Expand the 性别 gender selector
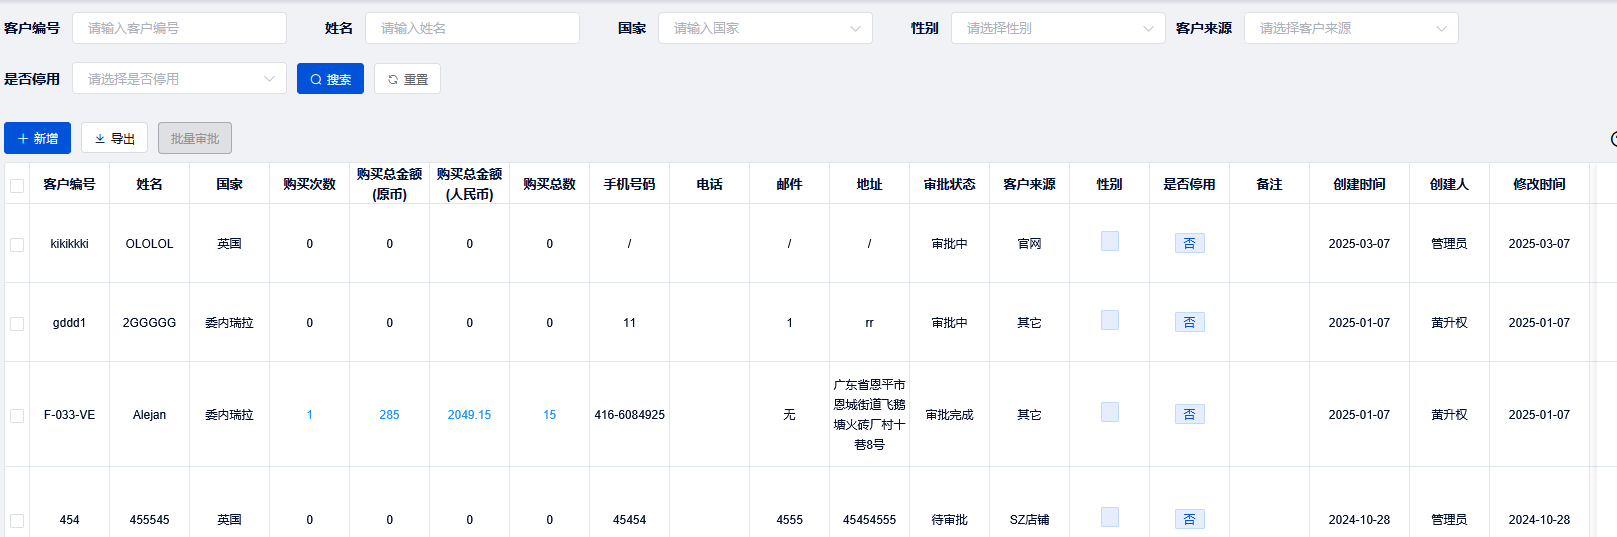1617x537 pixels. 1058,28
